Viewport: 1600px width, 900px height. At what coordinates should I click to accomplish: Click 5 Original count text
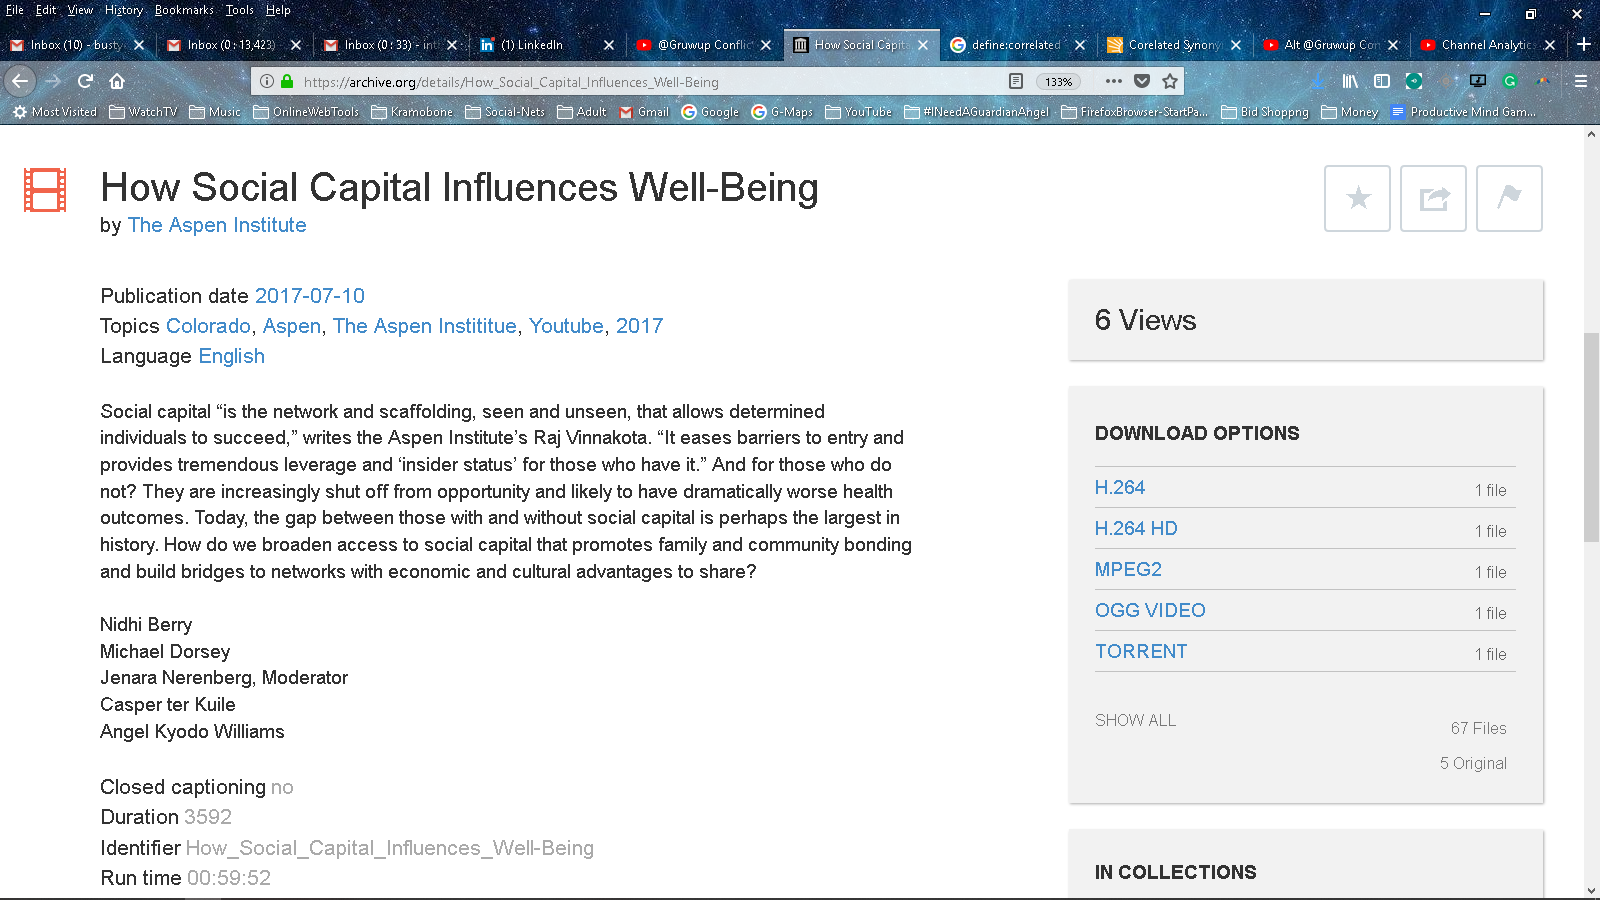(1473, 763)
